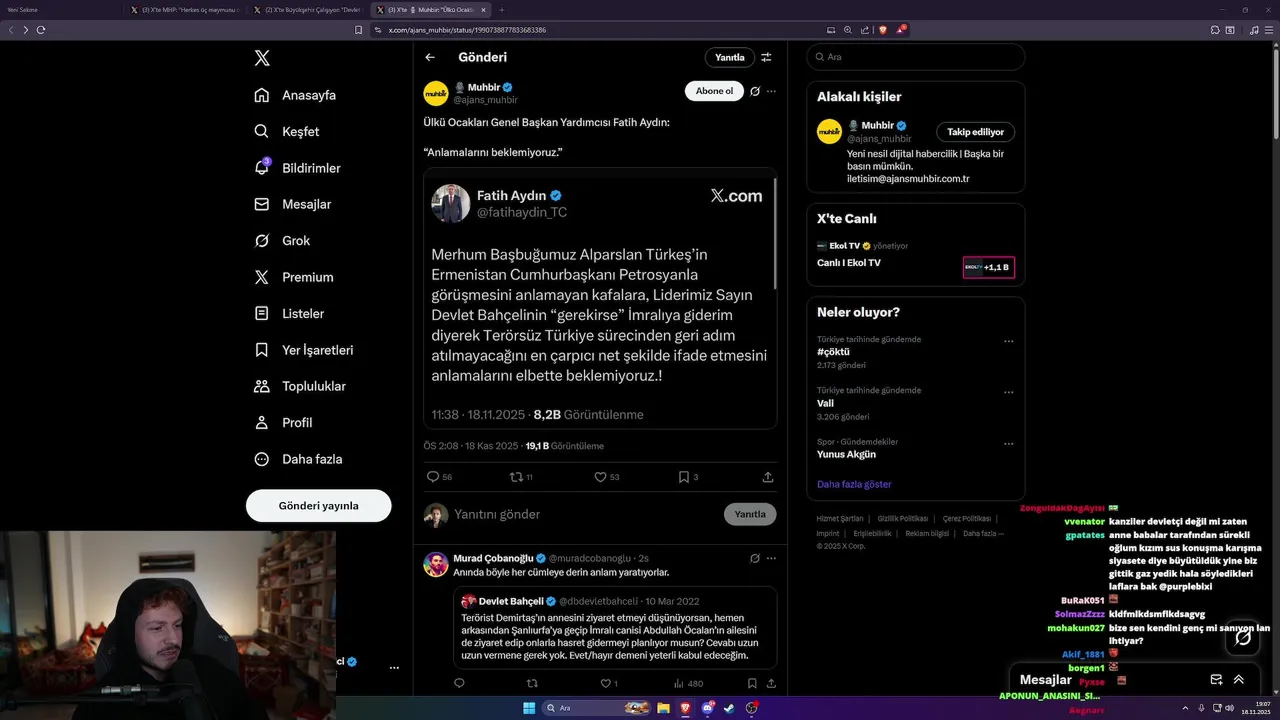Click Grok icon on Murad Çobanoğlu's reply
Screen dimensions: 1280x720
tap(755, 558)
